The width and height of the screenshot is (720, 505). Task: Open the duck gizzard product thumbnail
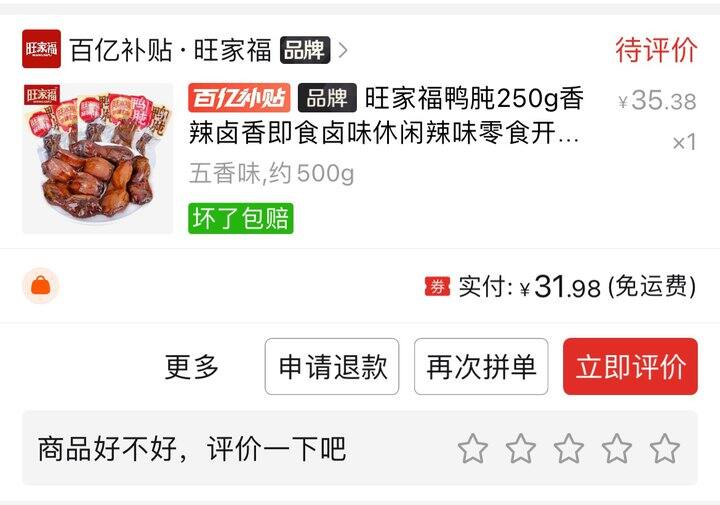[x=98, y=158]
